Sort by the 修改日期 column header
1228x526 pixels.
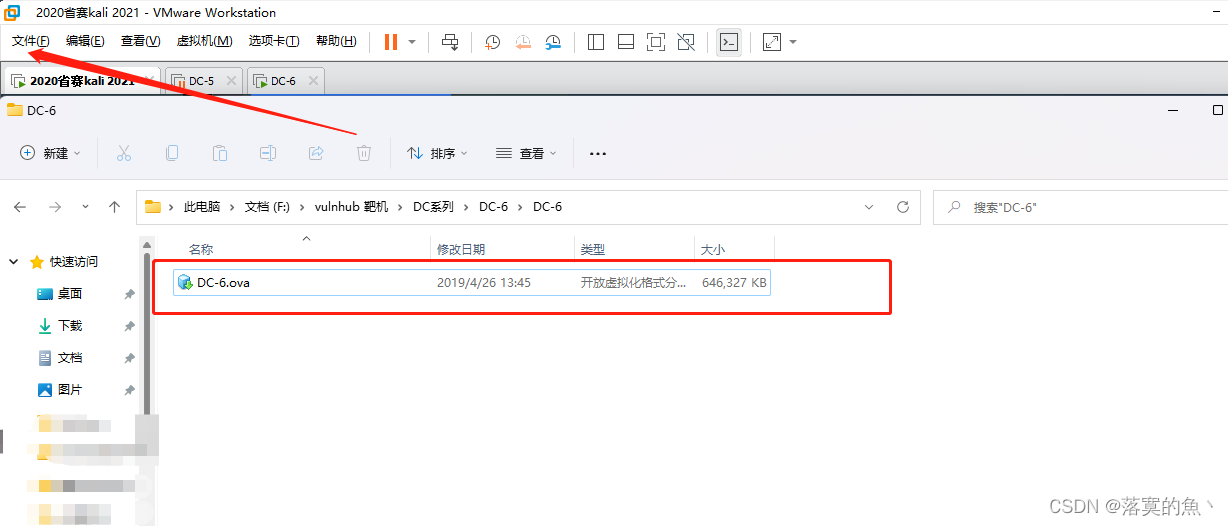(461, 250)
